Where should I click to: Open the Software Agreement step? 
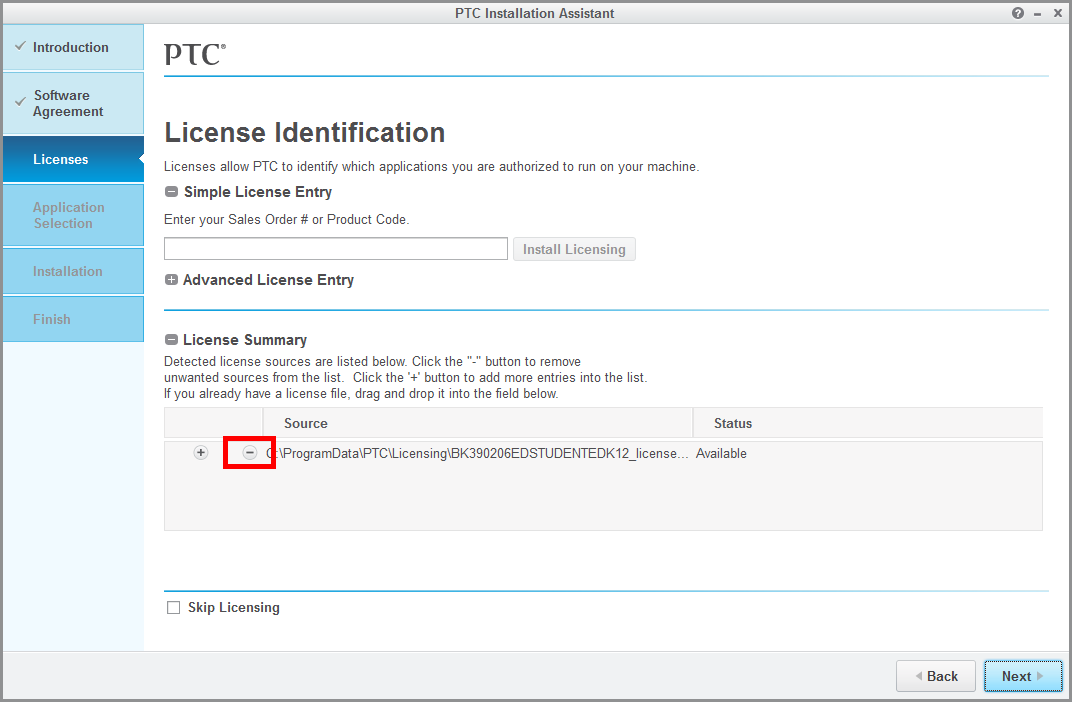click(x=73, y=104)
